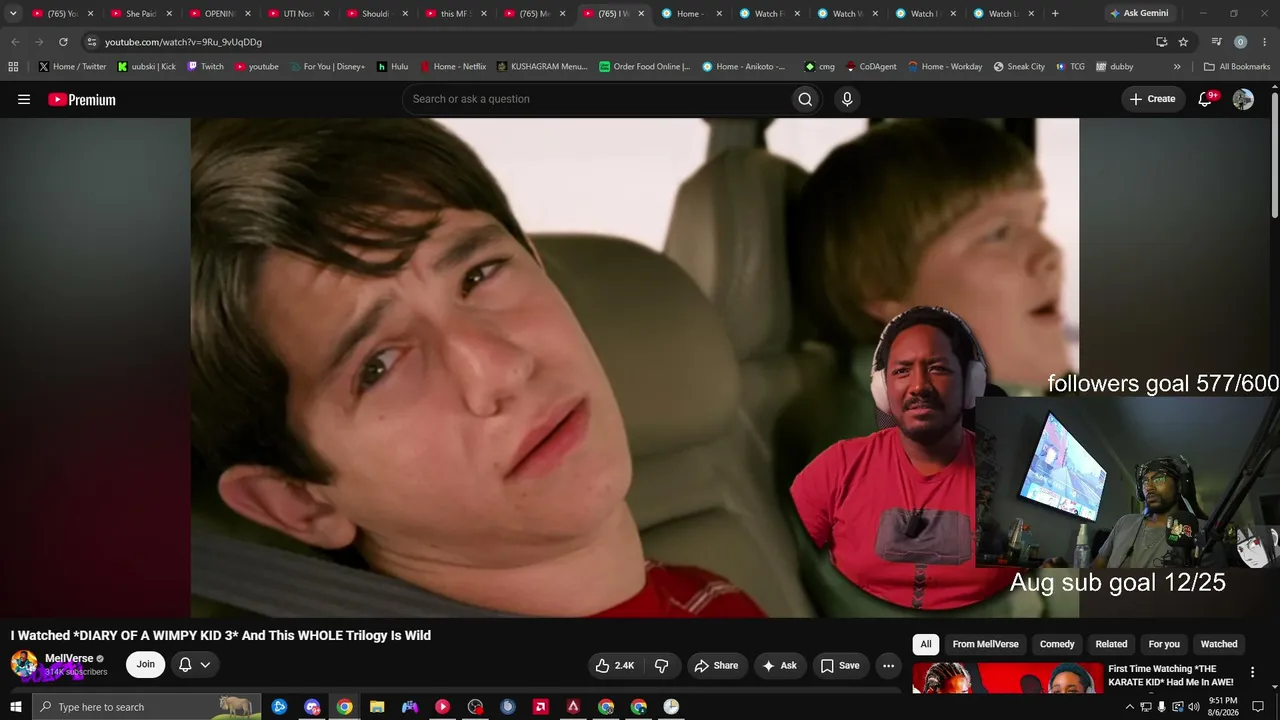The width and height of the screenshot is (1280, 720).
Task: Open Ask Gemini in Chrome
Action: point(1139,14)
